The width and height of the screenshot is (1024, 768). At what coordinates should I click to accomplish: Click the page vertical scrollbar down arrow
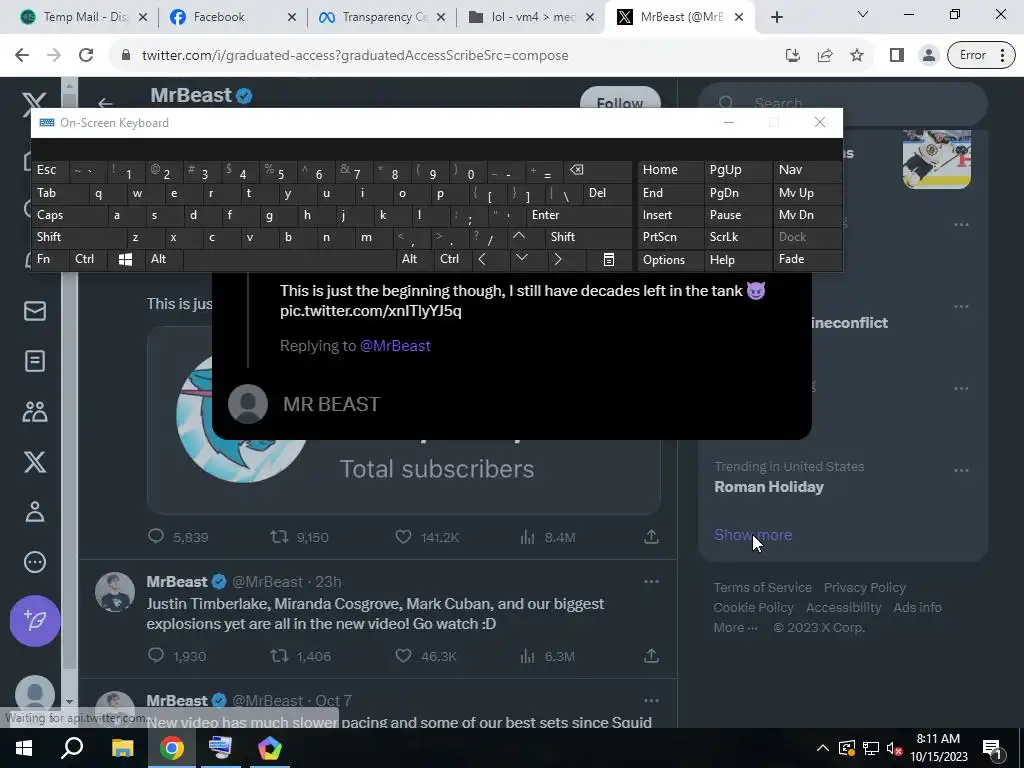coord(69,701)
